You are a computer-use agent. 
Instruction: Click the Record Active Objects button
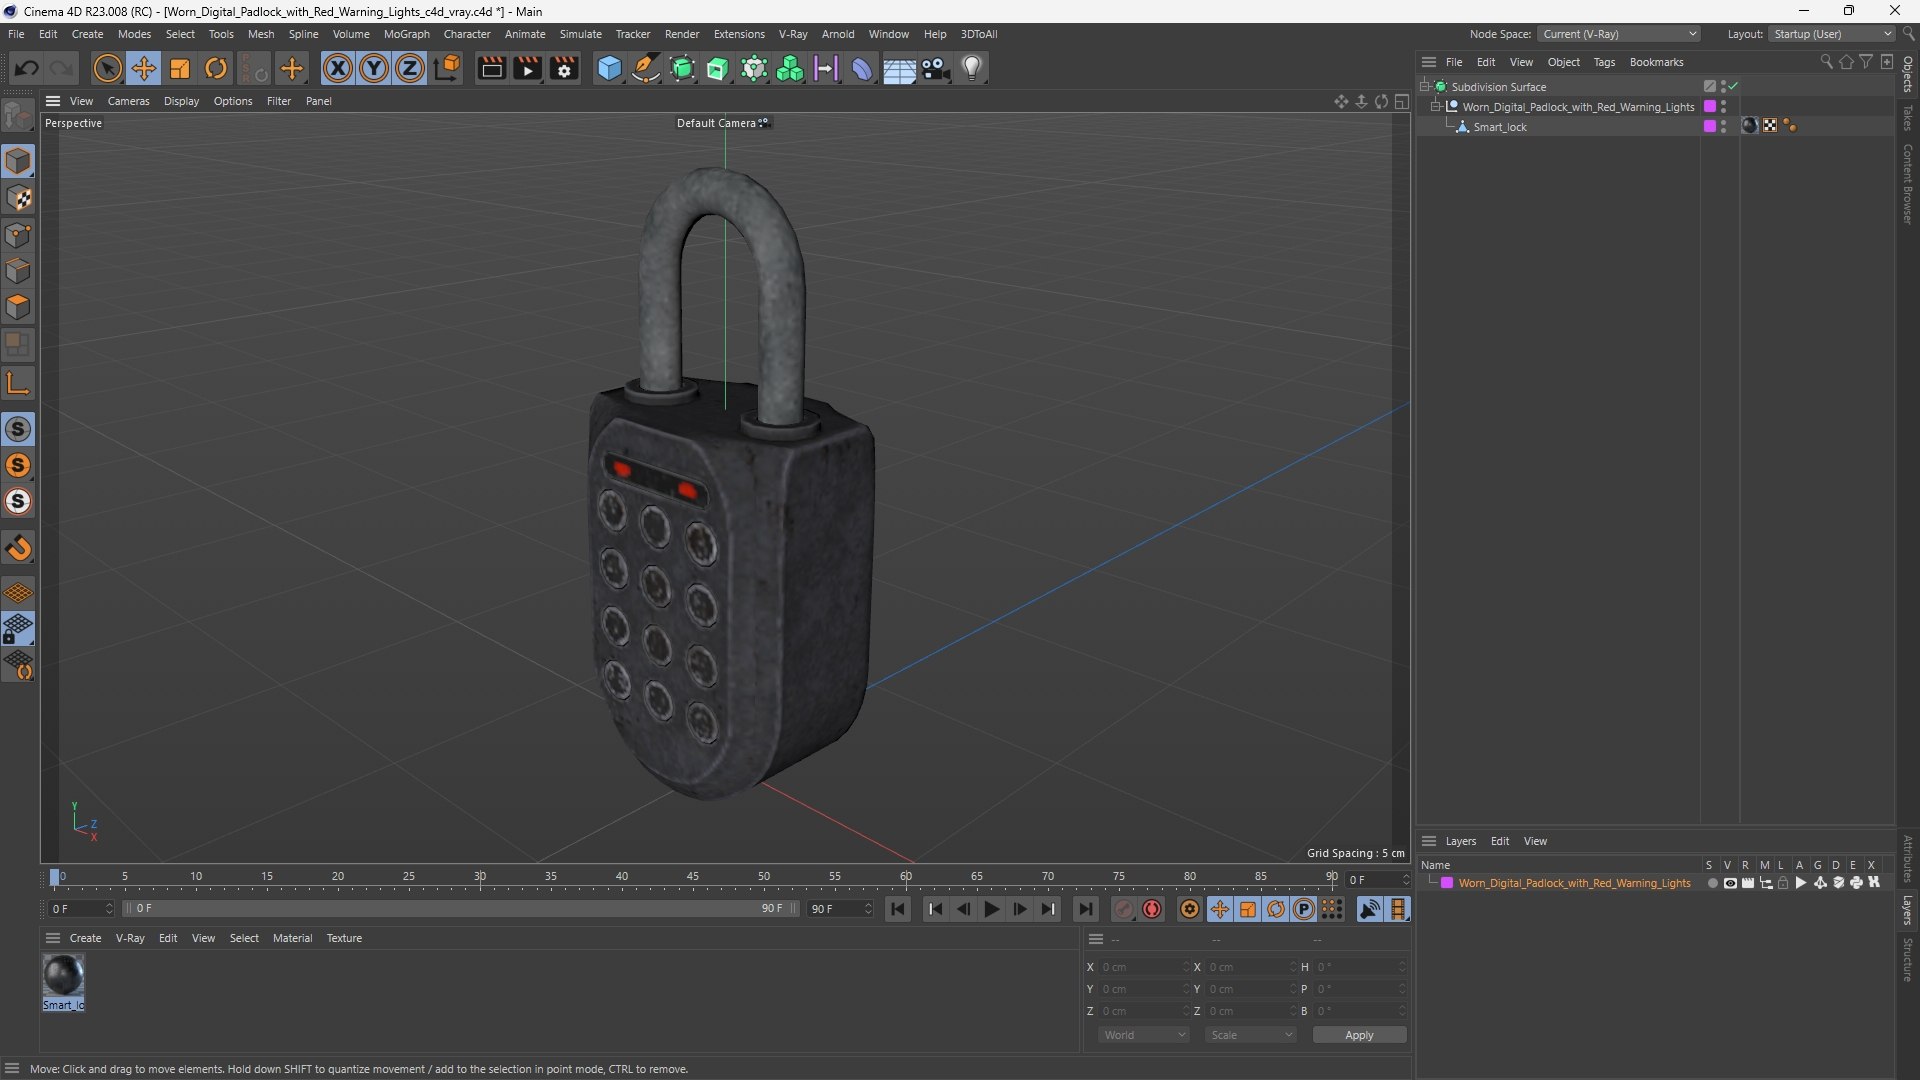(1124, 909)
